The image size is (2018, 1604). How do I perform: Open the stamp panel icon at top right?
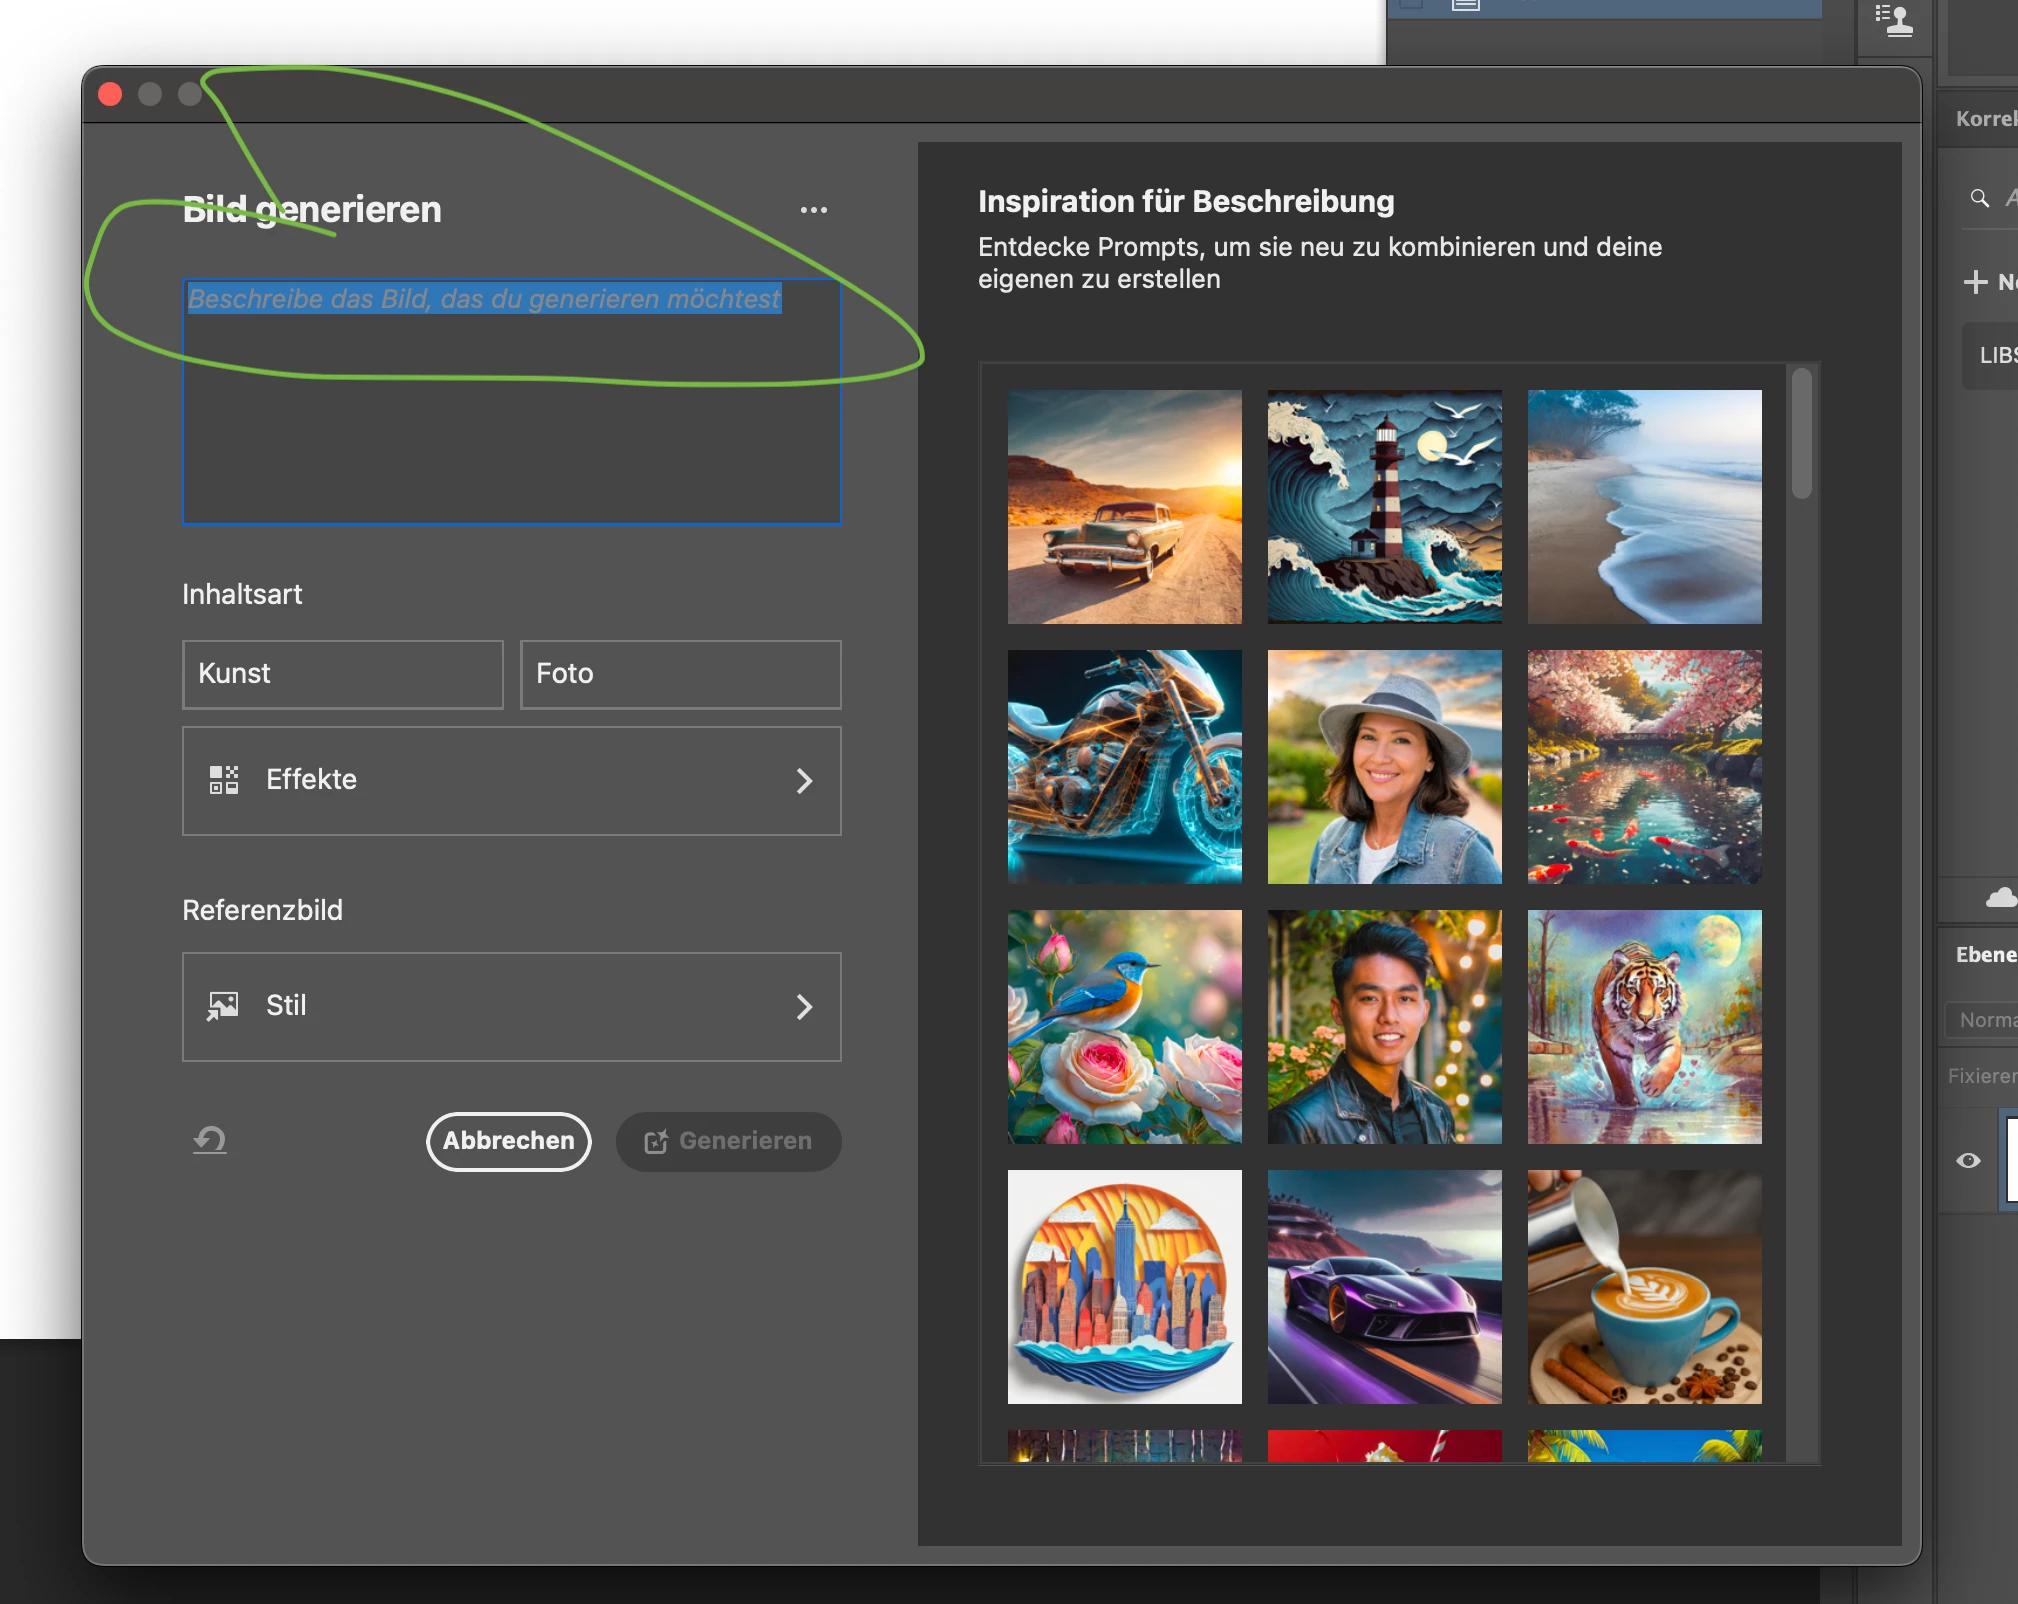(1894, 20)
